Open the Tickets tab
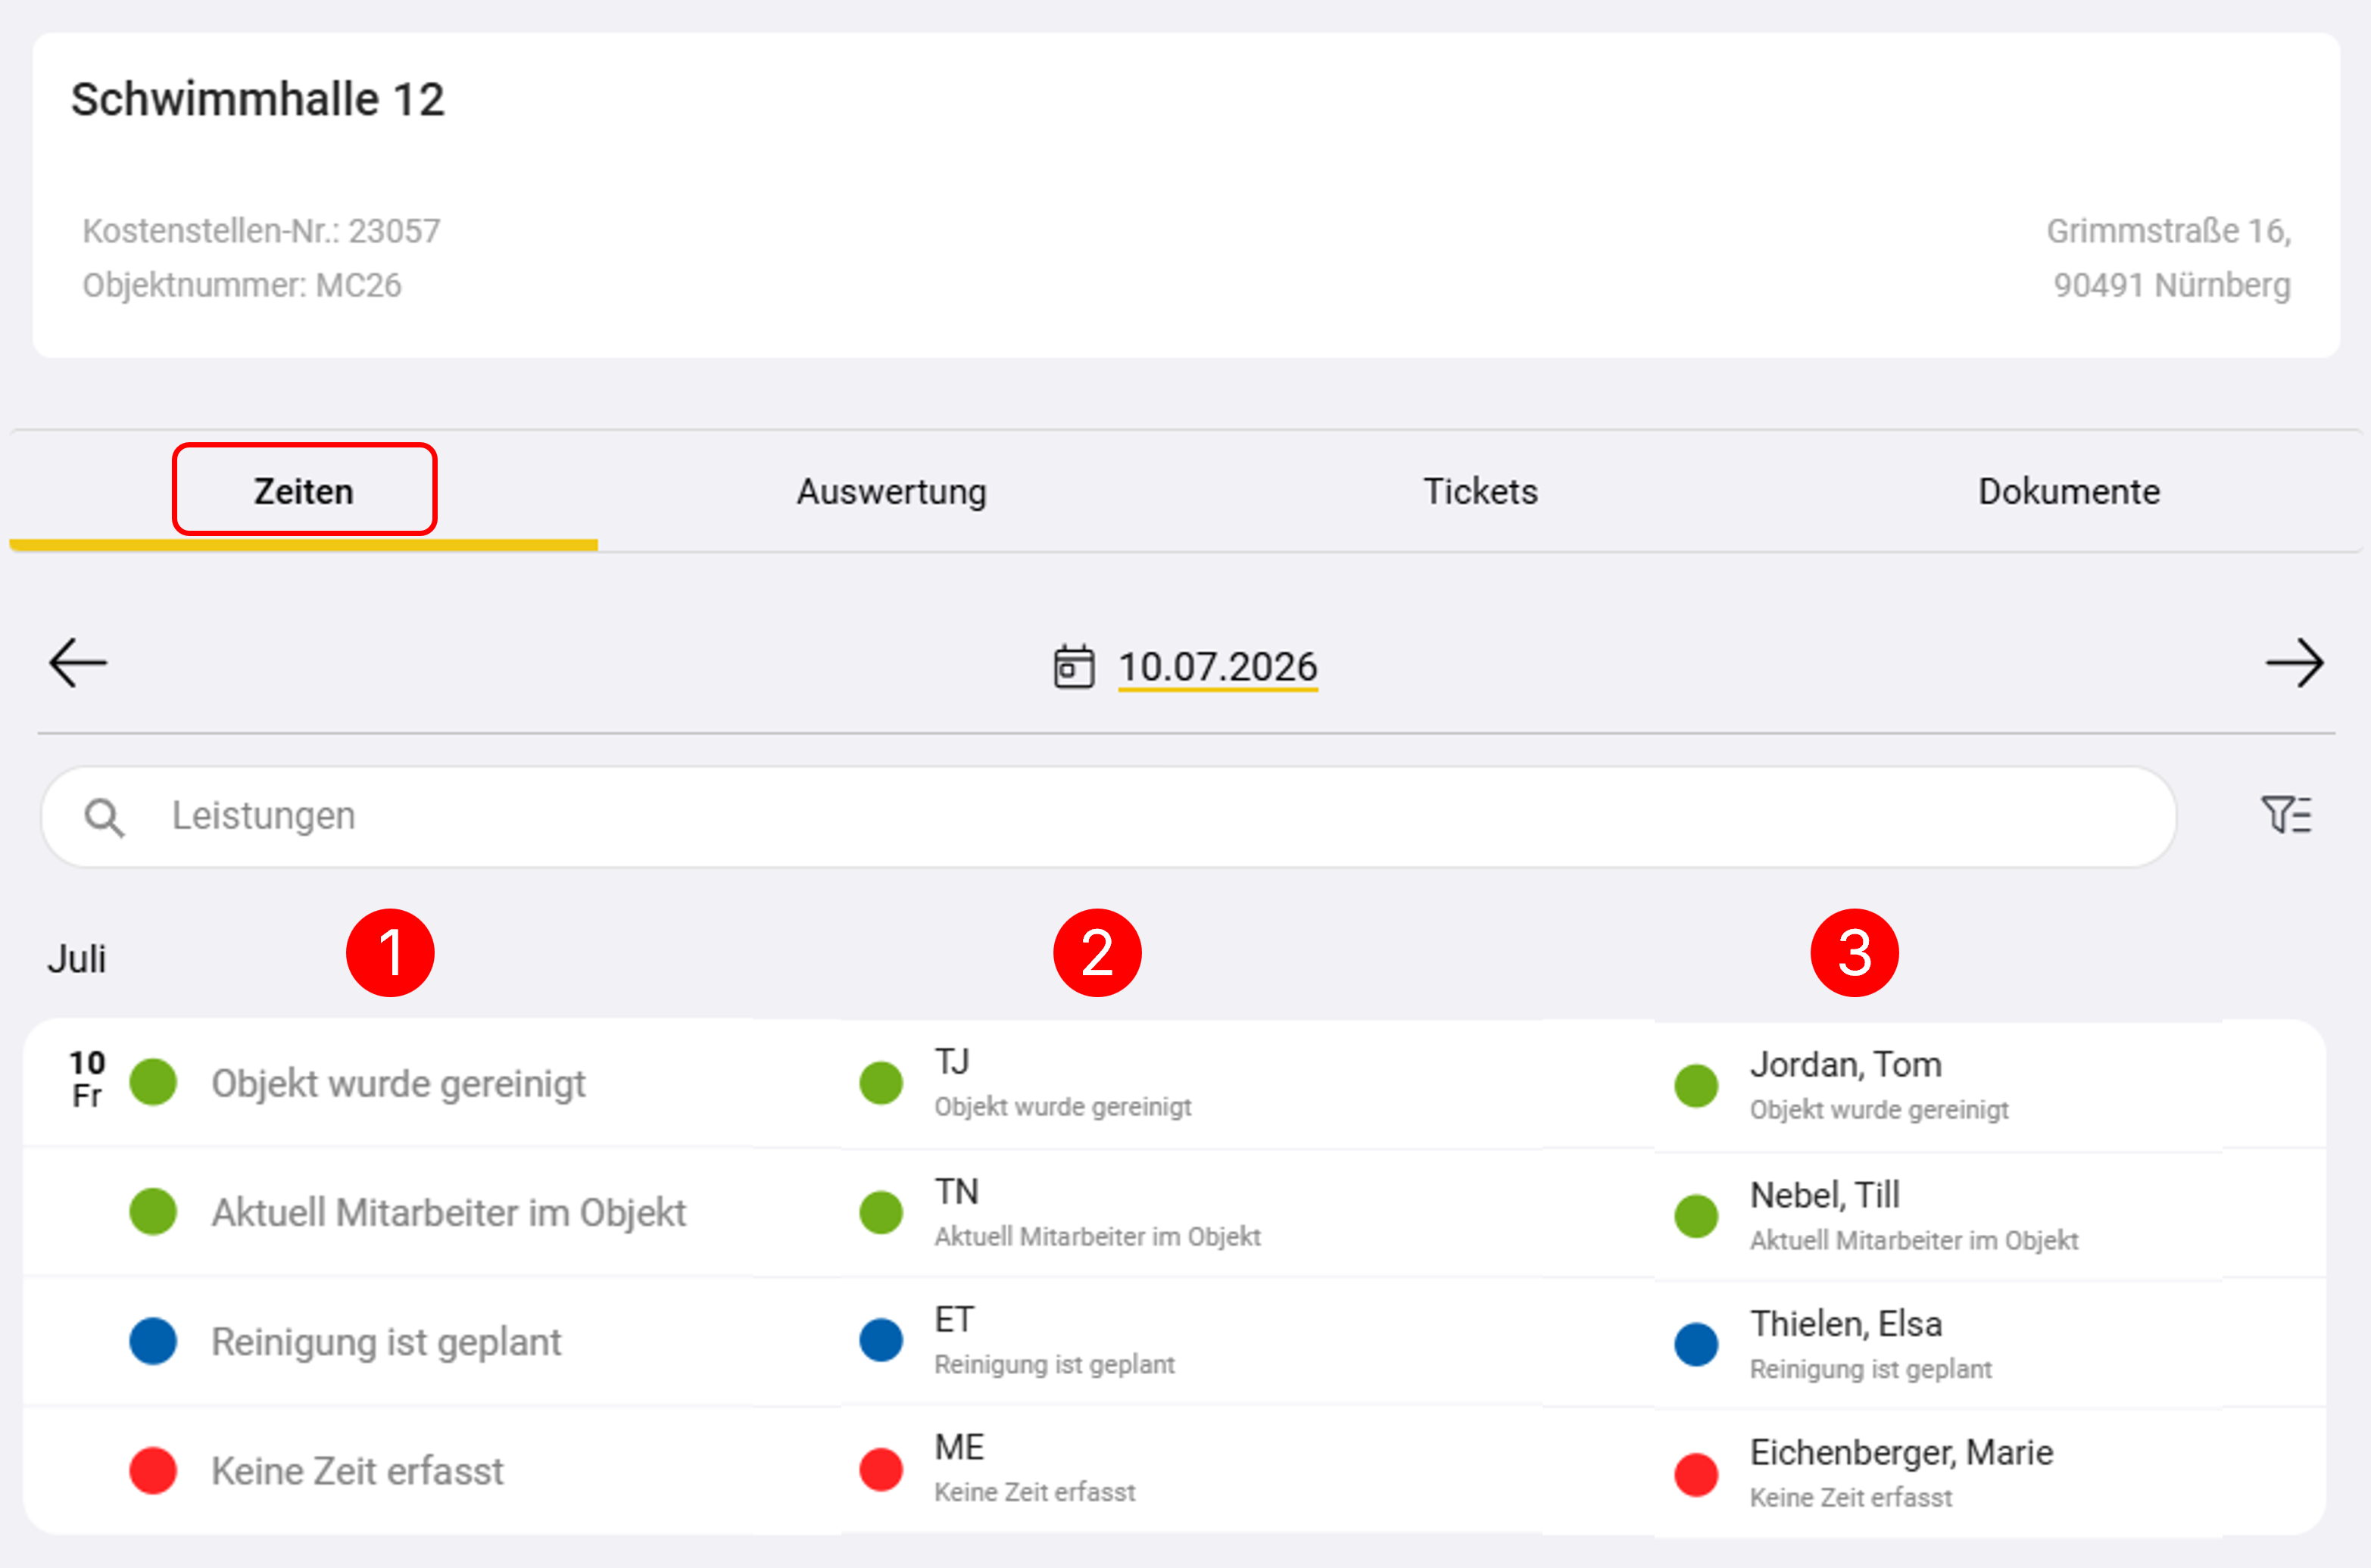 (1480, 491)
